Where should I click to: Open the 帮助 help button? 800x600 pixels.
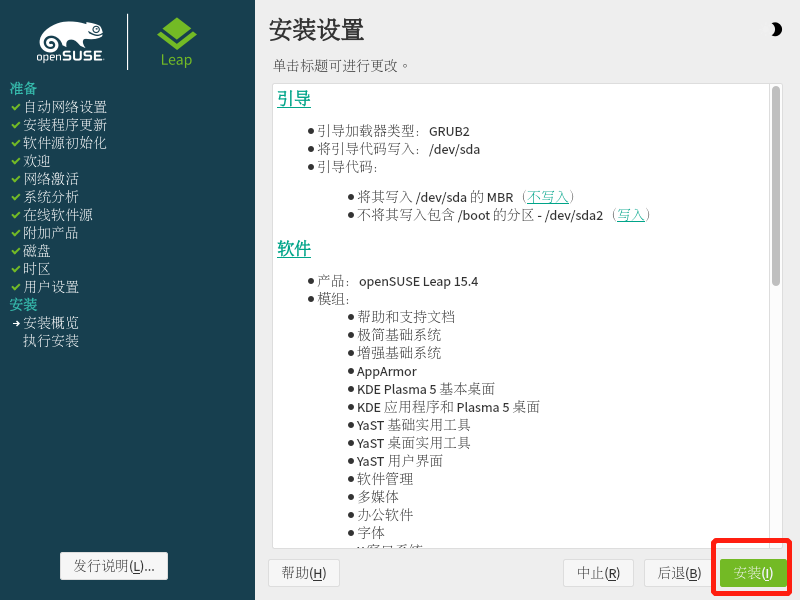304,573
